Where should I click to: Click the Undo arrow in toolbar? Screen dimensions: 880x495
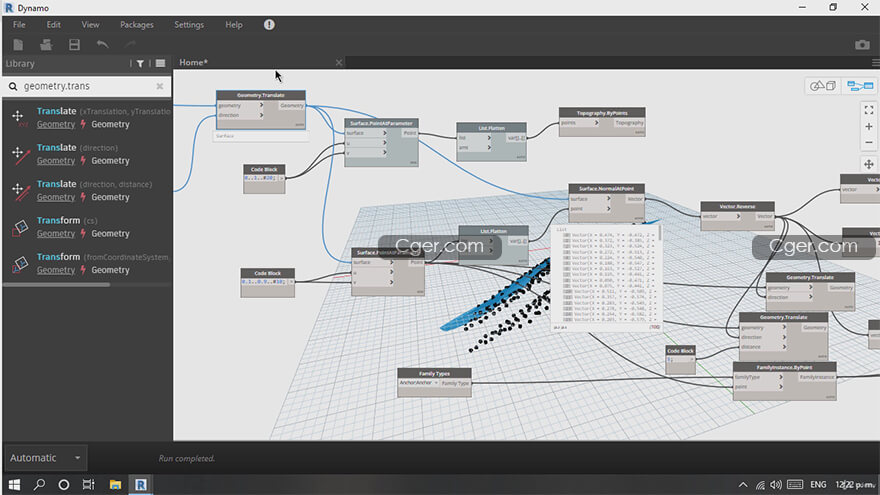click(x=102, y=45)
